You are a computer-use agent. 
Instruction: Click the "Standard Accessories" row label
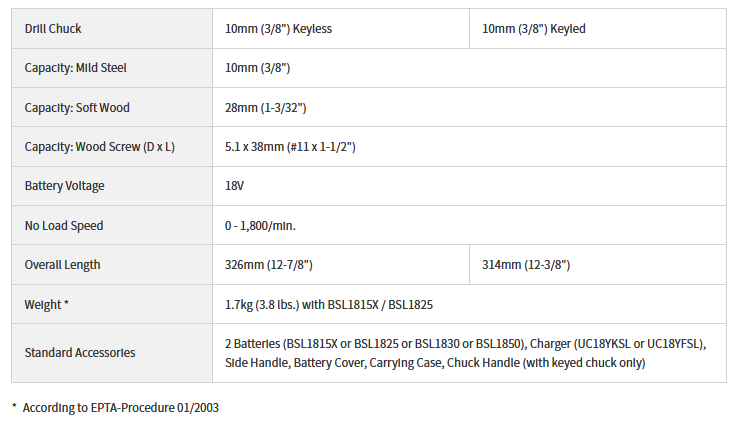[80, 352]
